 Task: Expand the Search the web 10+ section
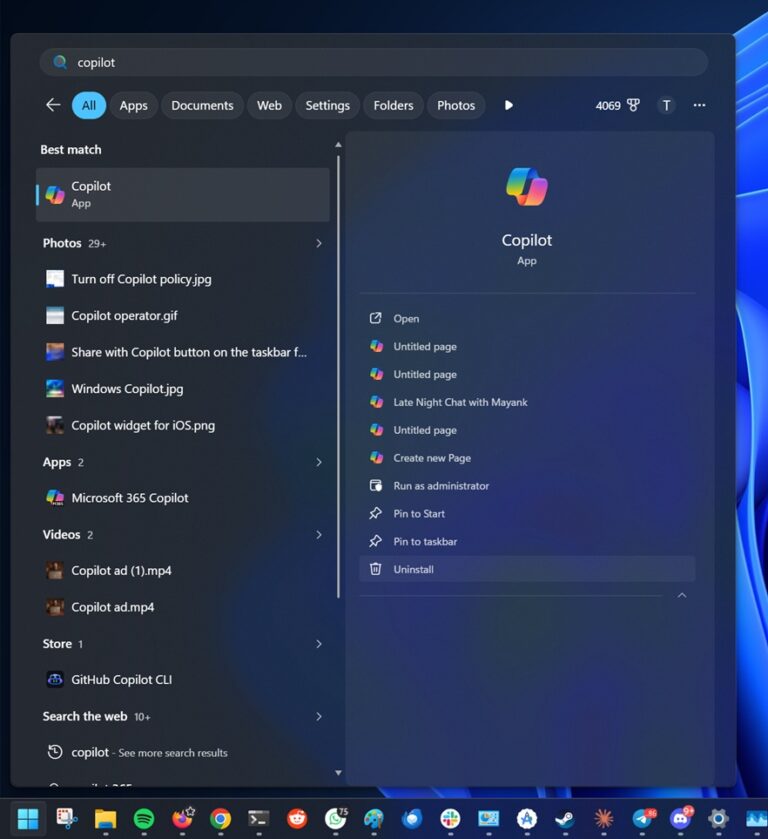(x=318, y=716)
